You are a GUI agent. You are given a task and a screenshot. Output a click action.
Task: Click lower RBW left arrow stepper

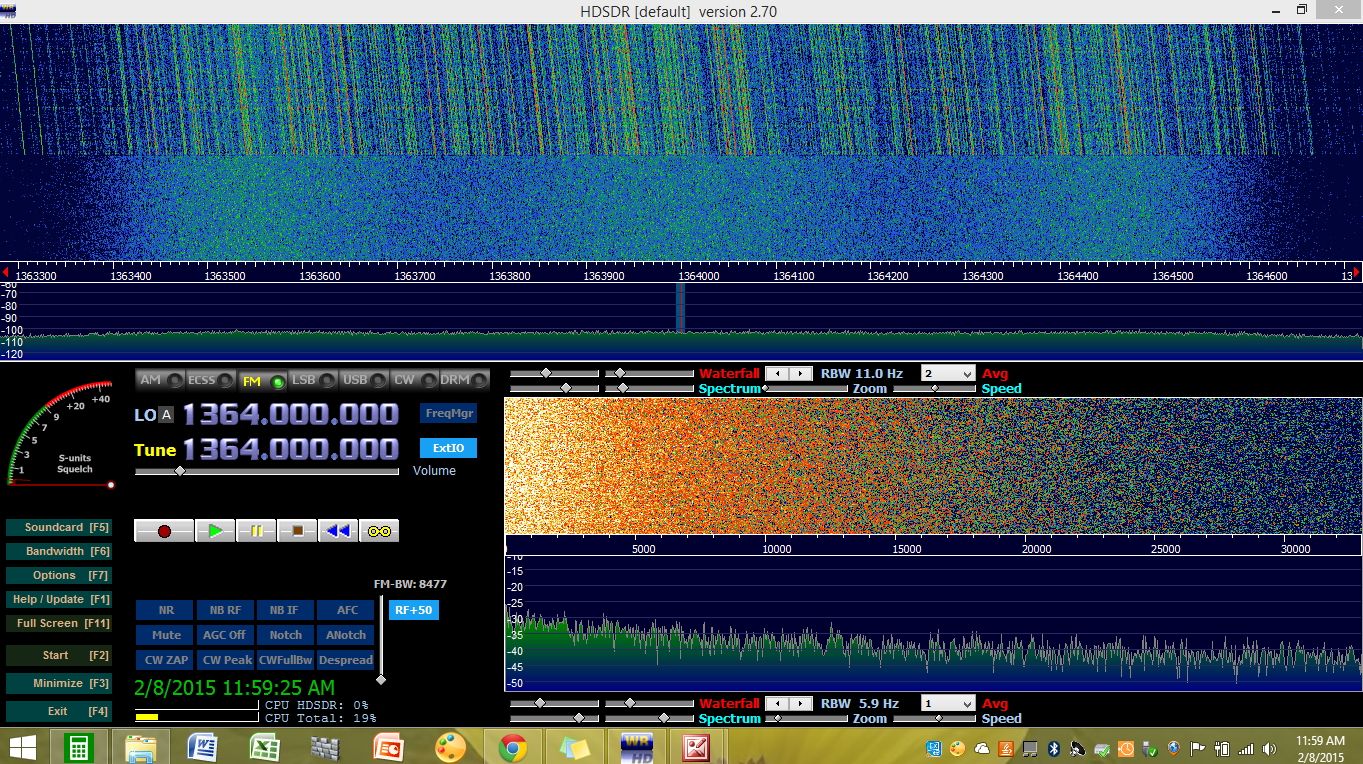777,703
